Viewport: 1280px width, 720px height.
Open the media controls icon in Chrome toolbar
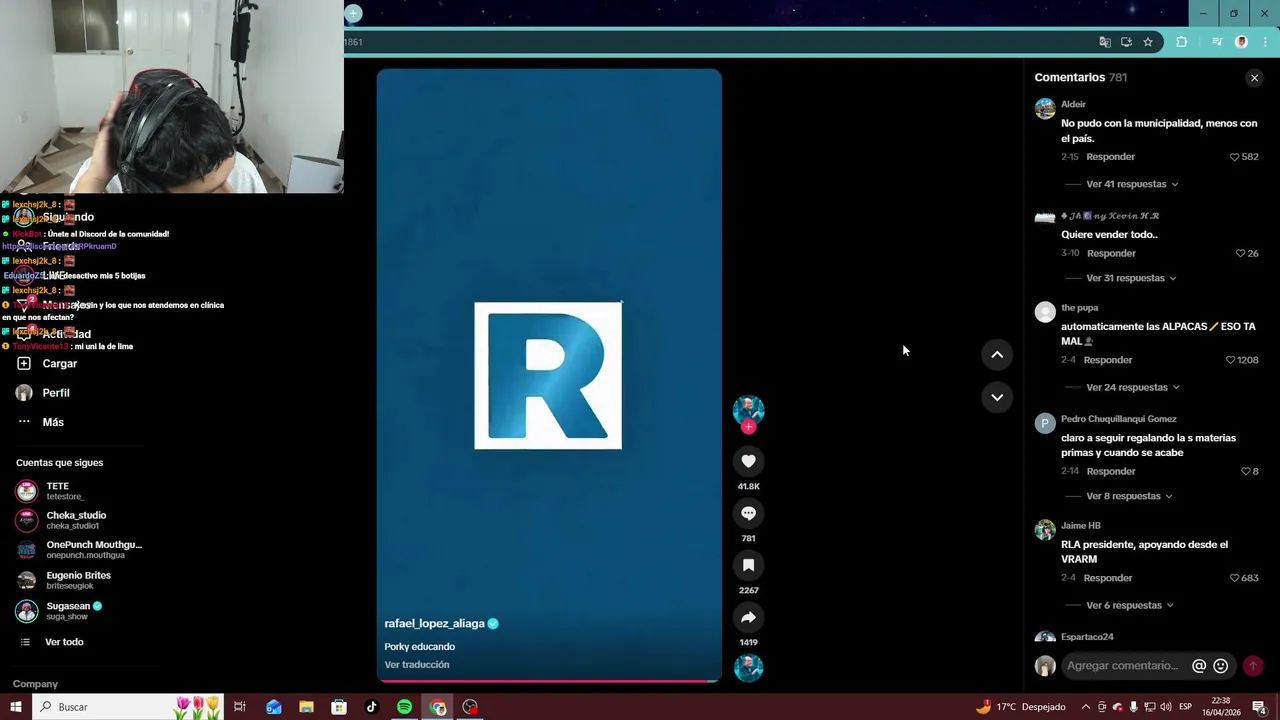[x=1217, y=42]
